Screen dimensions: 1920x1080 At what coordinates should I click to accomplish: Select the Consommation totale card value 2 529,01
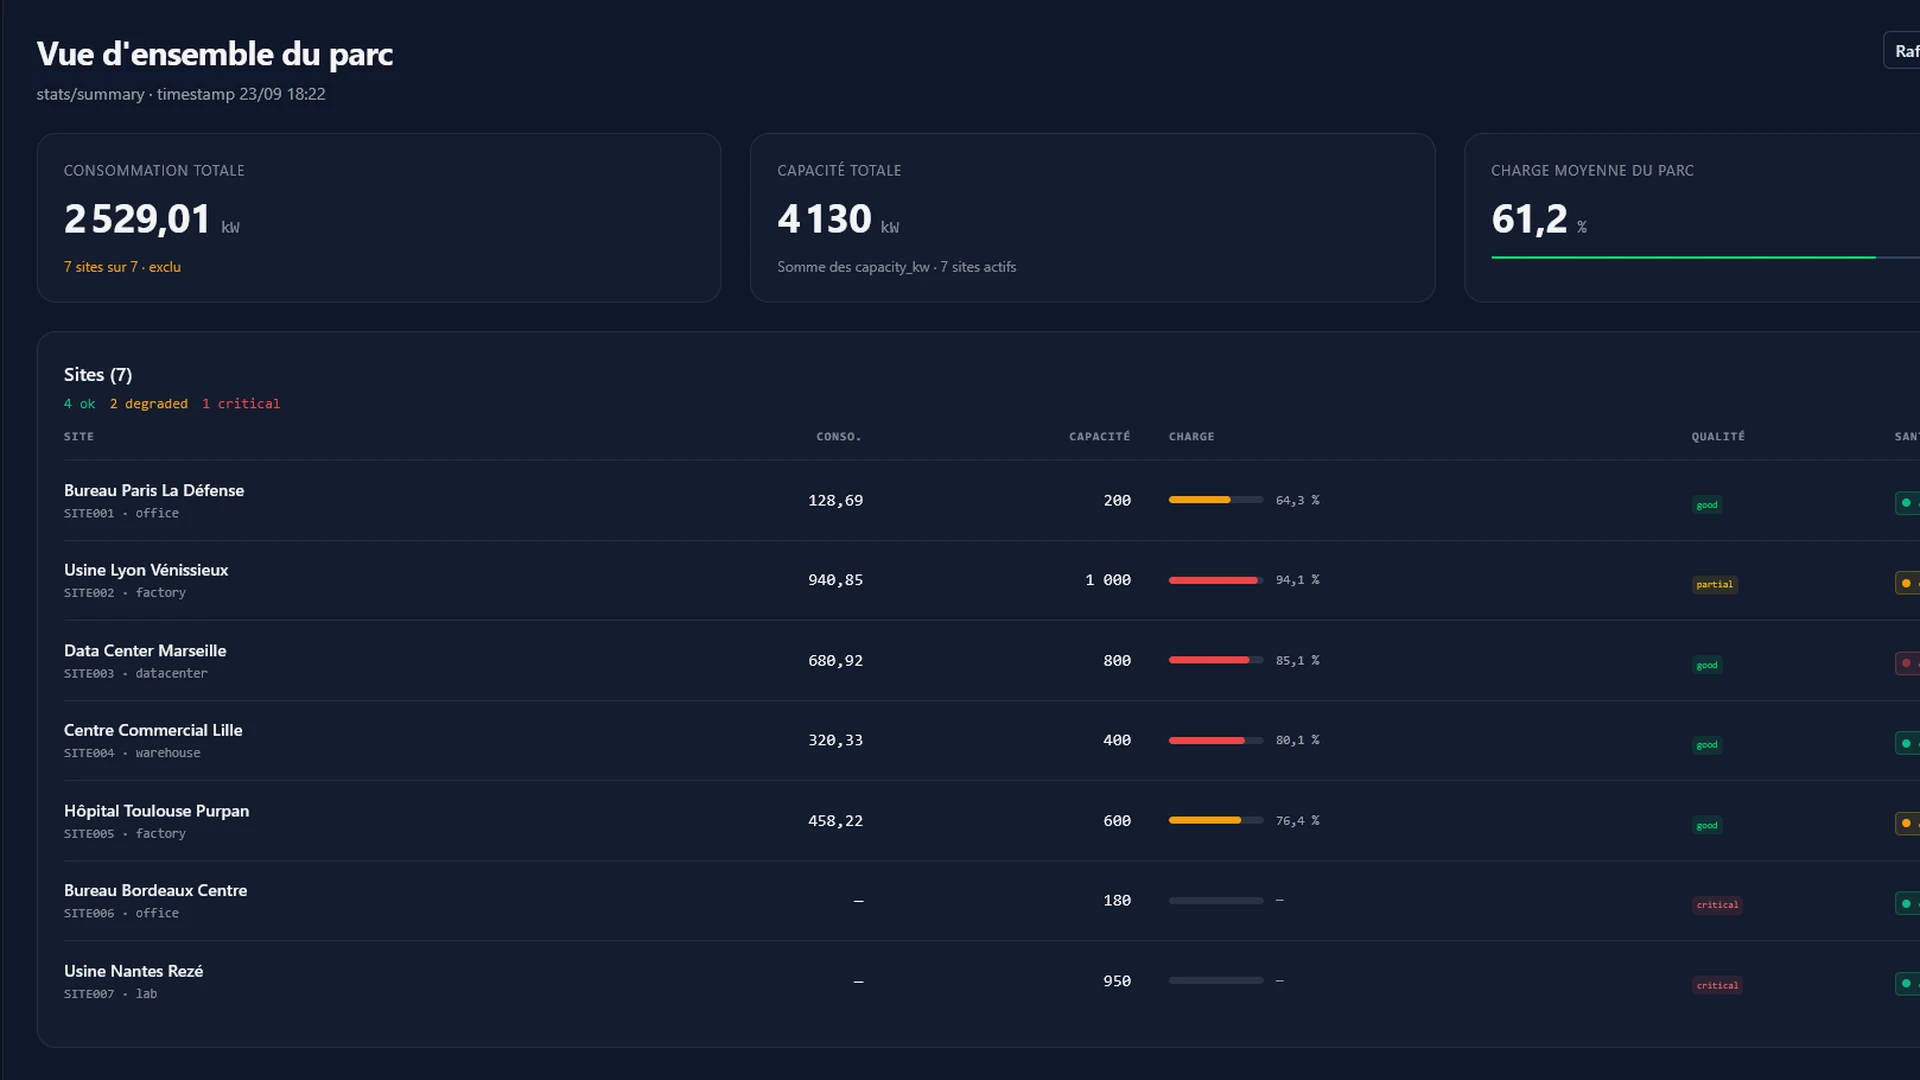point(137,219)
